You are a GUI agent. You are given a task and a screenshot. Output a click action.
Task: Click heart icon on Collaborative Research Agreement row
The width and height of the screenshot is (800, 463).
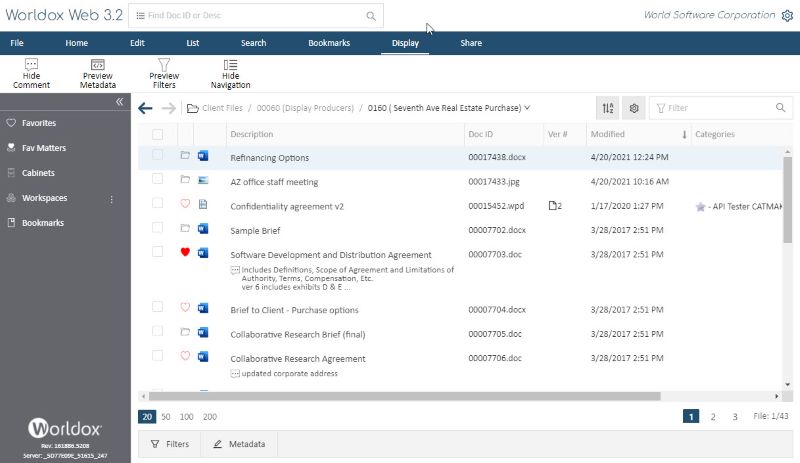click(185, 355)
